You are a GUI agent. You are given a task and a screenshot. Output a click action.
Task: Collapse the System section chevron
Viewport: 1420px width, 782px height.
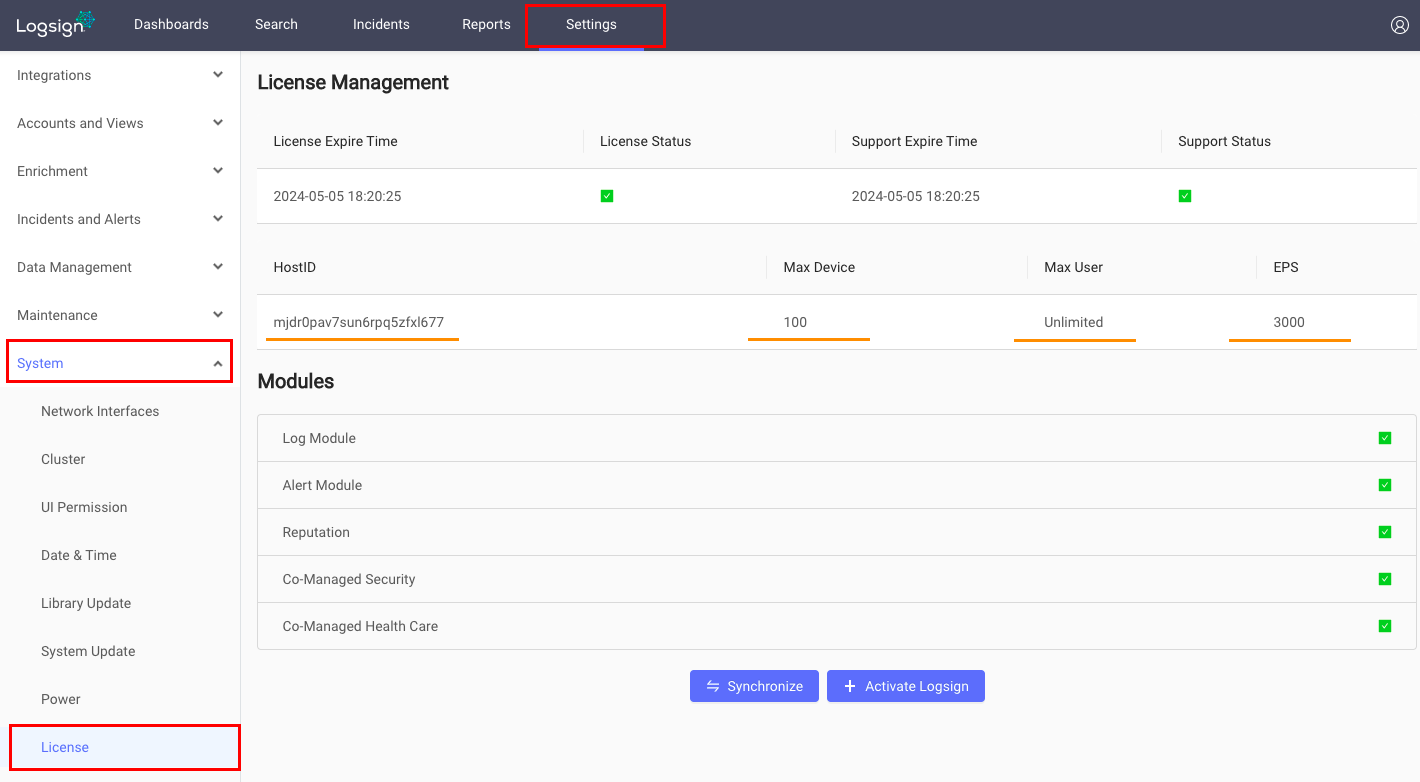218,363
